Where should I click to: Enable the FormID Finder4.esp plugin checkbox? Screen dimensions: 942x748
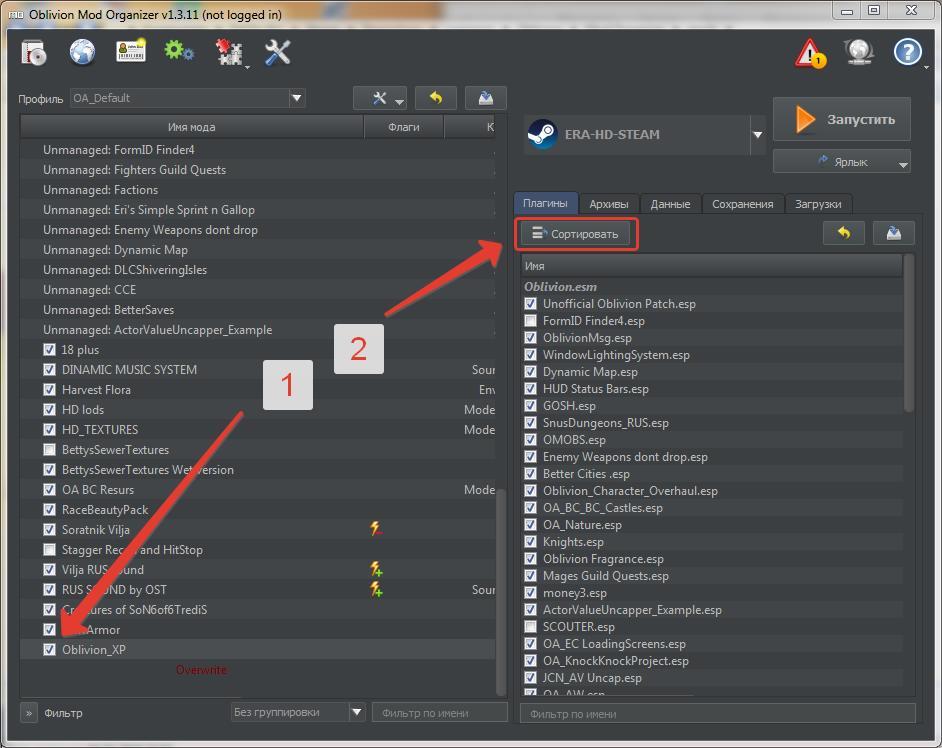coord(531,321)
